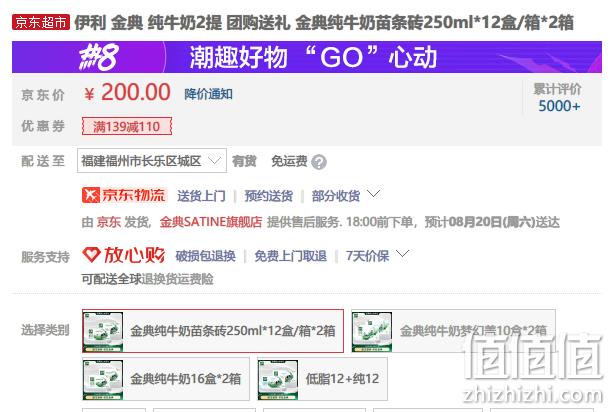
Task: Claim the 满139减110 coupon
Action: tap(127, 126)
